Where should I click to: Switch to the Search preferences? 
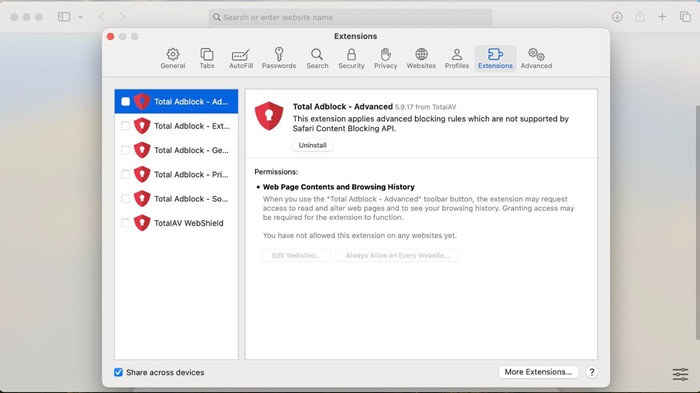[x=317, y=59]
